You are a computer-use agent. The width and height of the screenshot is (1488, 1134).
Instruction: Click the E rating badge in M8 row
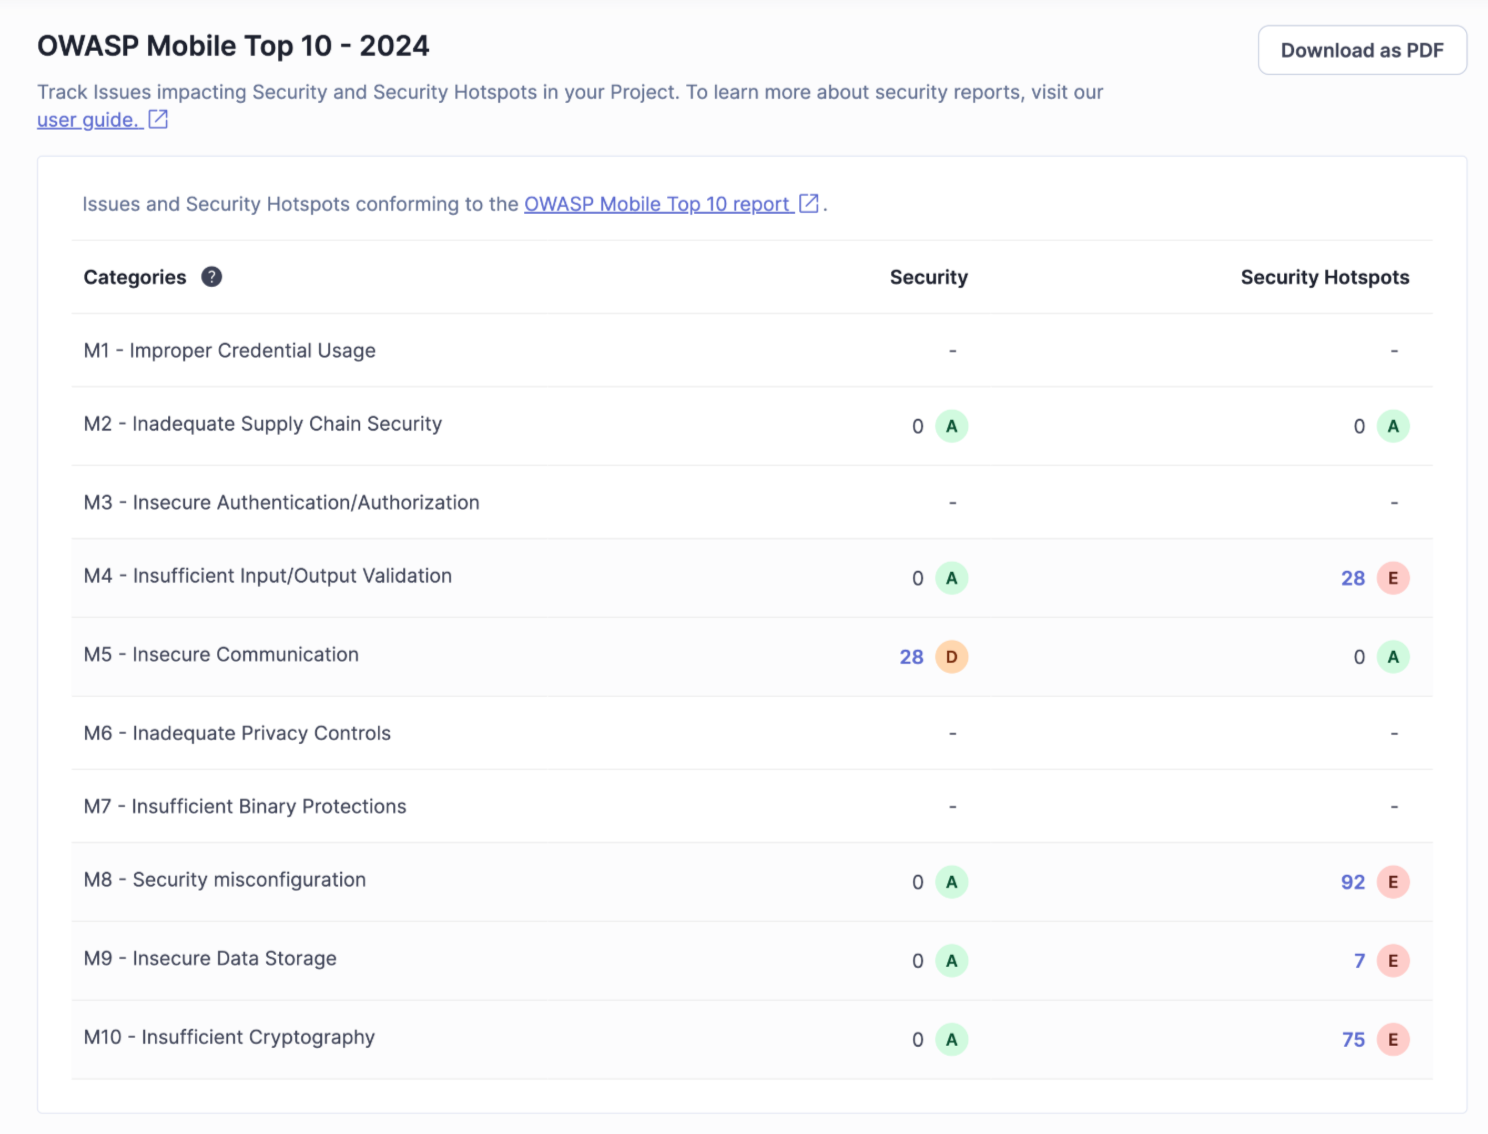1393,882
